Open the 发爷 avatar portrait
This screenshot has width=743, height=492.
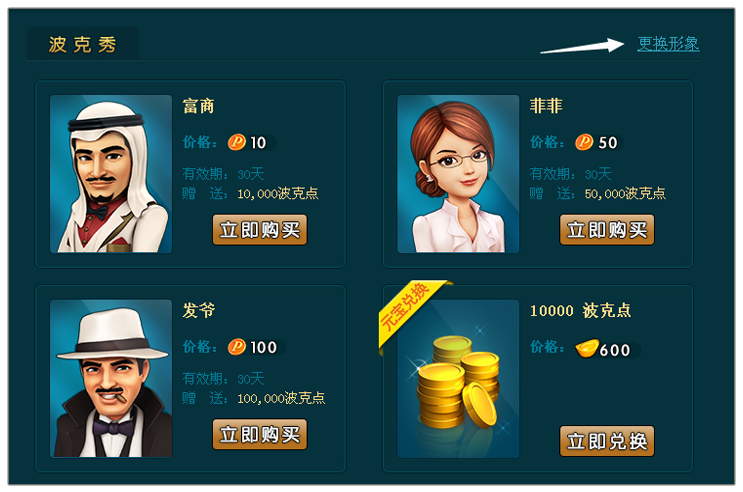pos(111,378)
